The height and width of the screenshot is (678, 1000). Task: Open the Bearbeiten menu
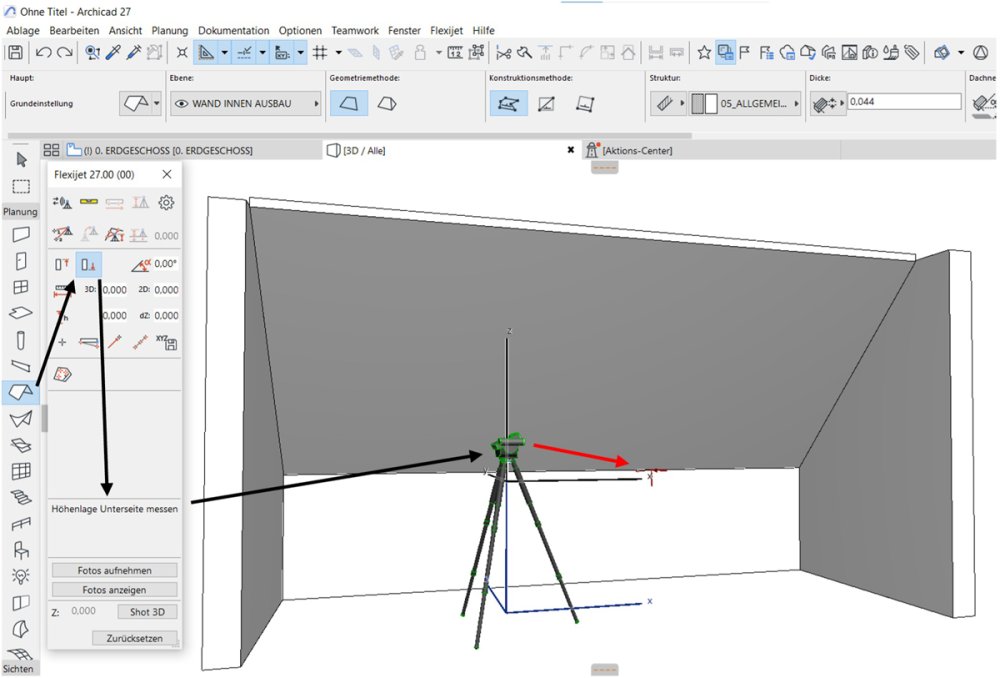tap(74, 30)
